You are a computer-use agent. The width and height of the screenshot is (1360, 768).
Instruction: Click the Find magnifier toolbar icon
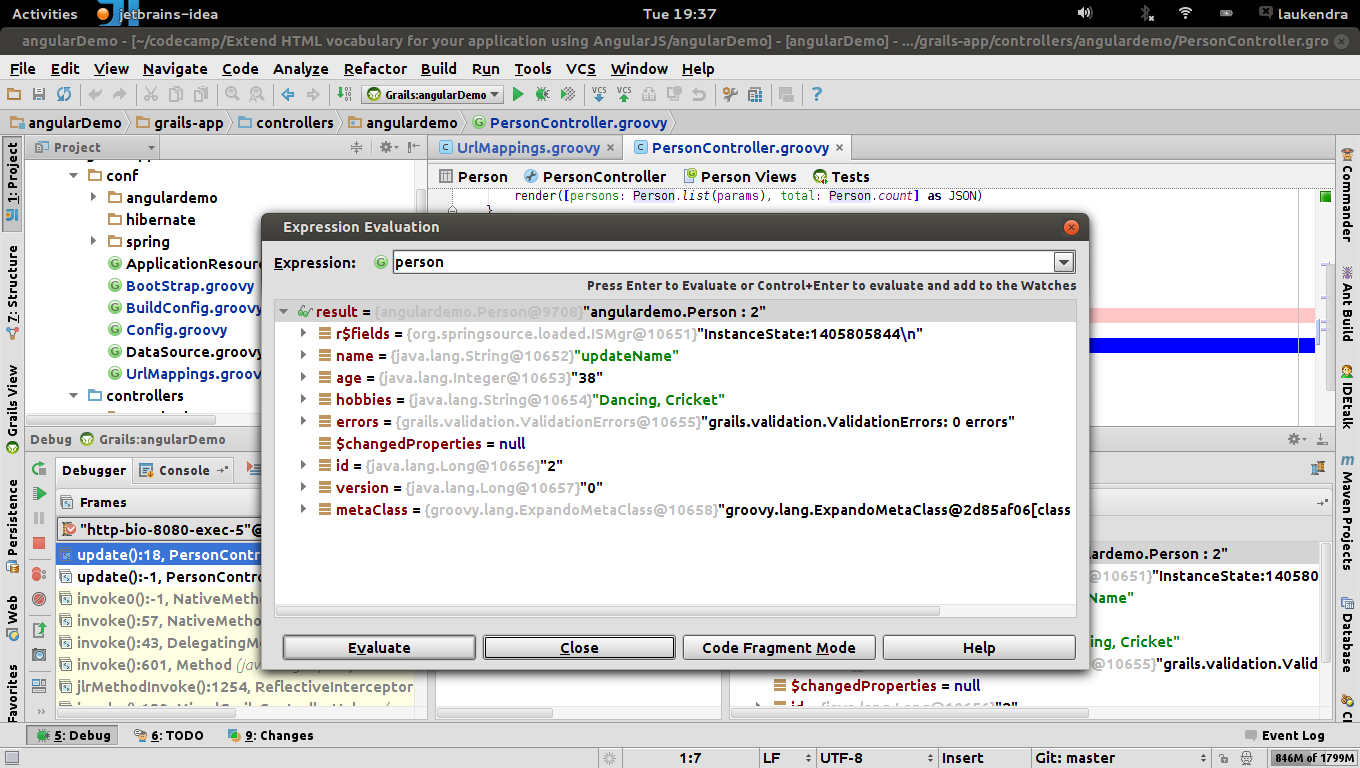coord(232,94)
